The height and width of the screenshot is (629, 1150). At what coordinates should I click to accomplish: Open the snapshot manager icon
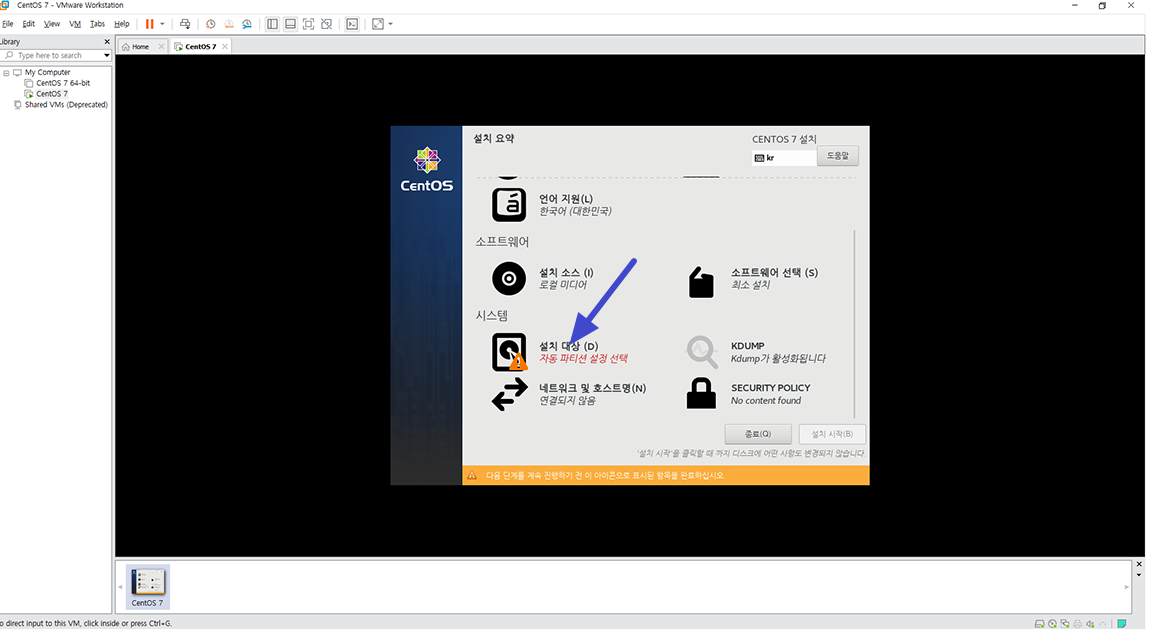point(247,24)
